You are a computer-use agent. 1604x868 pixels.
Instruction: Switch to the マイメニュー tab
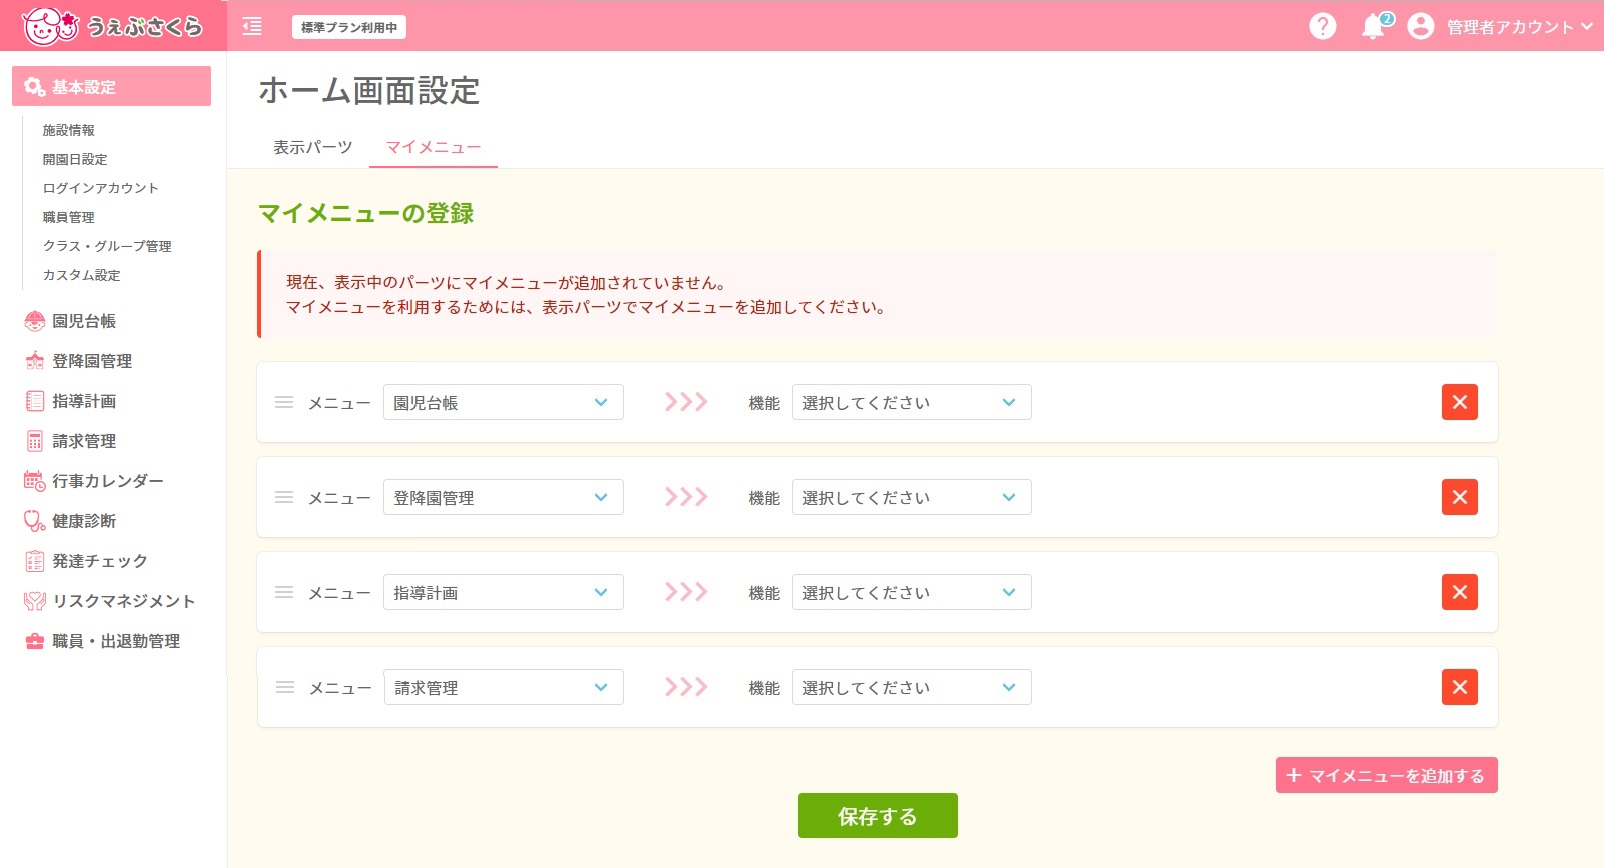click(x=433, y=147)
